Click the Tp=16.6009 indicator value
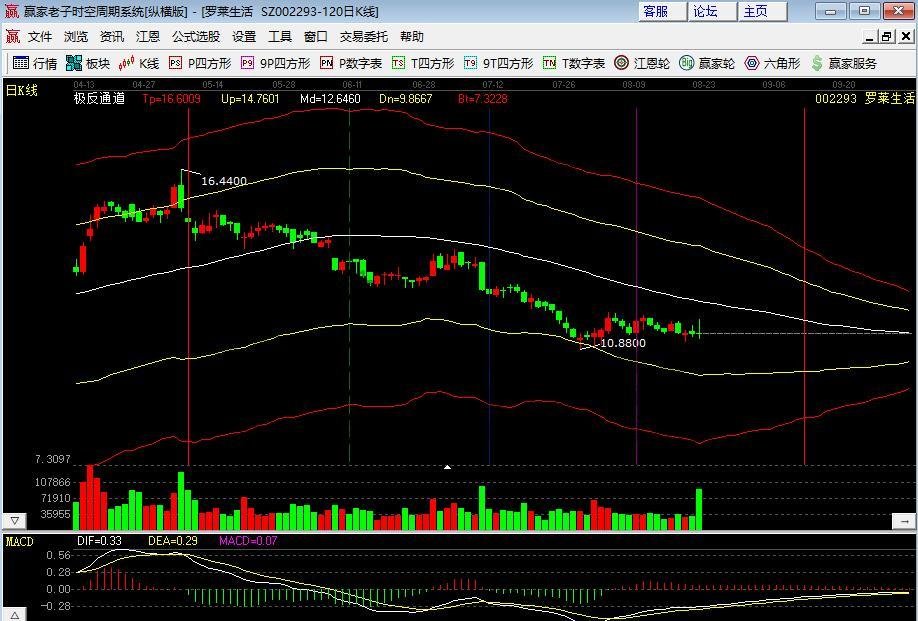The width and height of the screenshot is (918, 621). coord(172,99)
